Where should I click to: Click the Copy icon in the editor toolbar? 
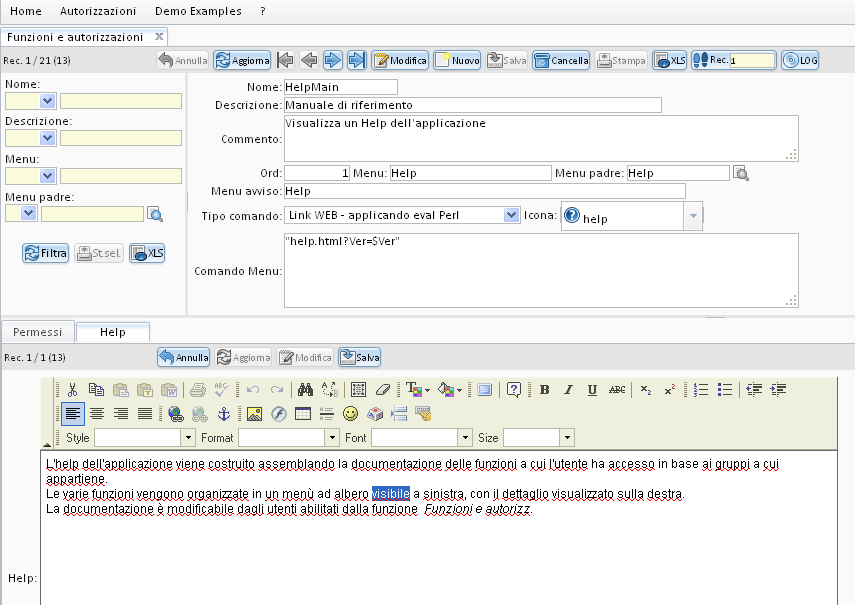tap(96, 390)
